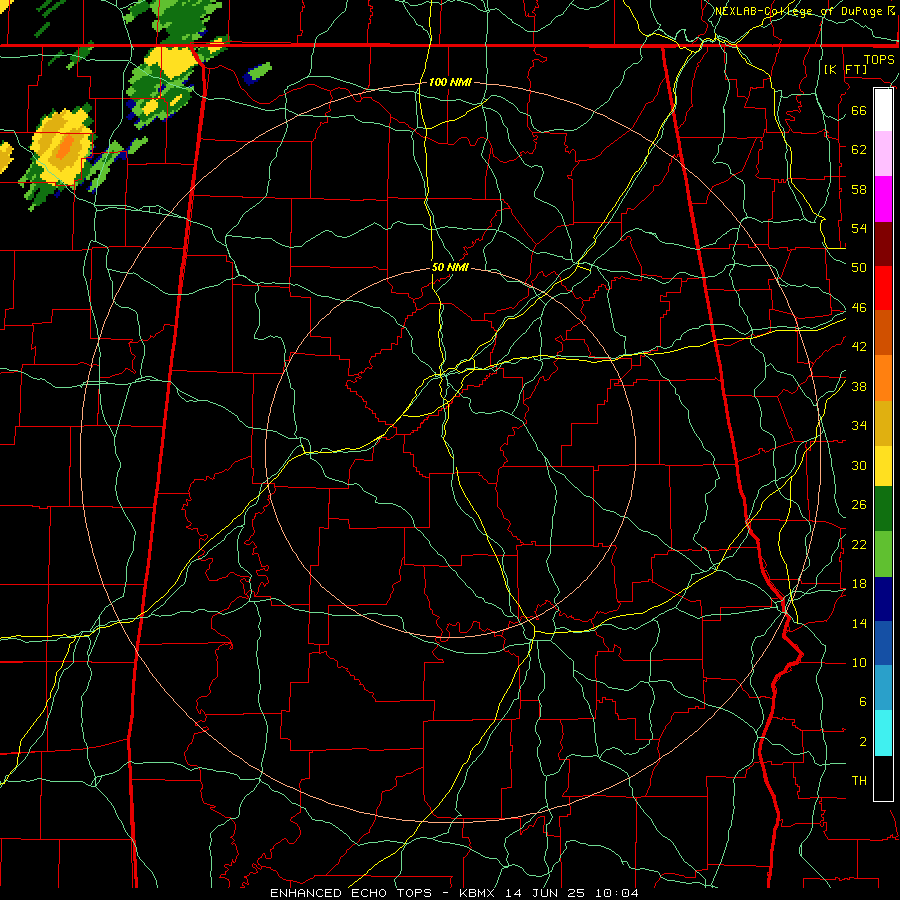Click the '22' legend value
This screenshot has width=900, height=900.
point(859,544)
